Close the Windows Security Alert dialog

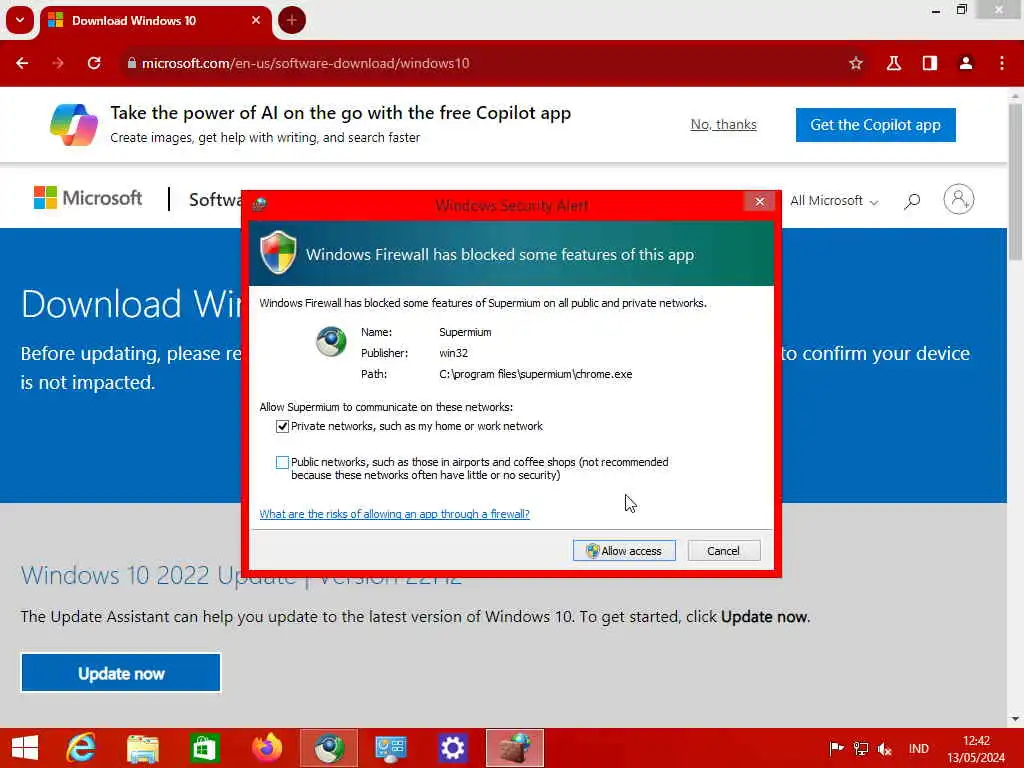click(x=759, y=201)
